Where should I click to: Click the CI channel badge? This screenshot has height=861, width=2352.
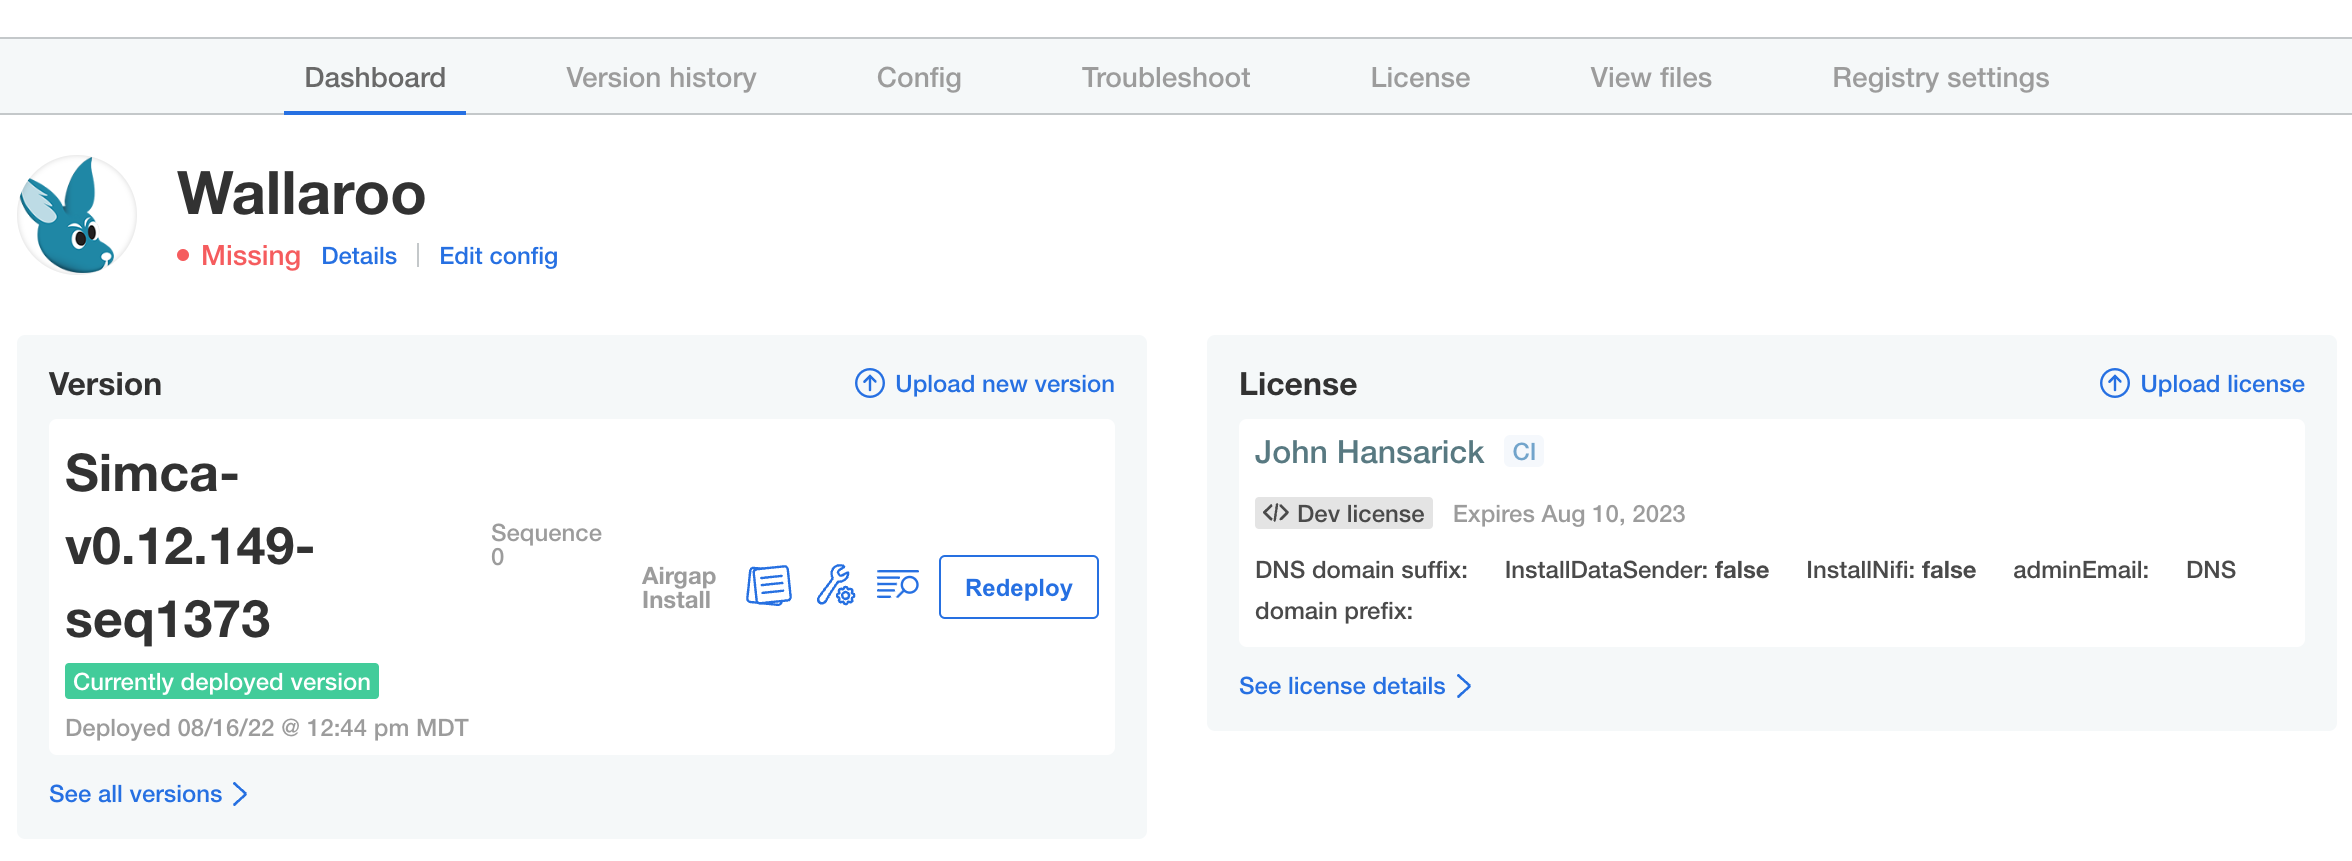pos(1524,452)
